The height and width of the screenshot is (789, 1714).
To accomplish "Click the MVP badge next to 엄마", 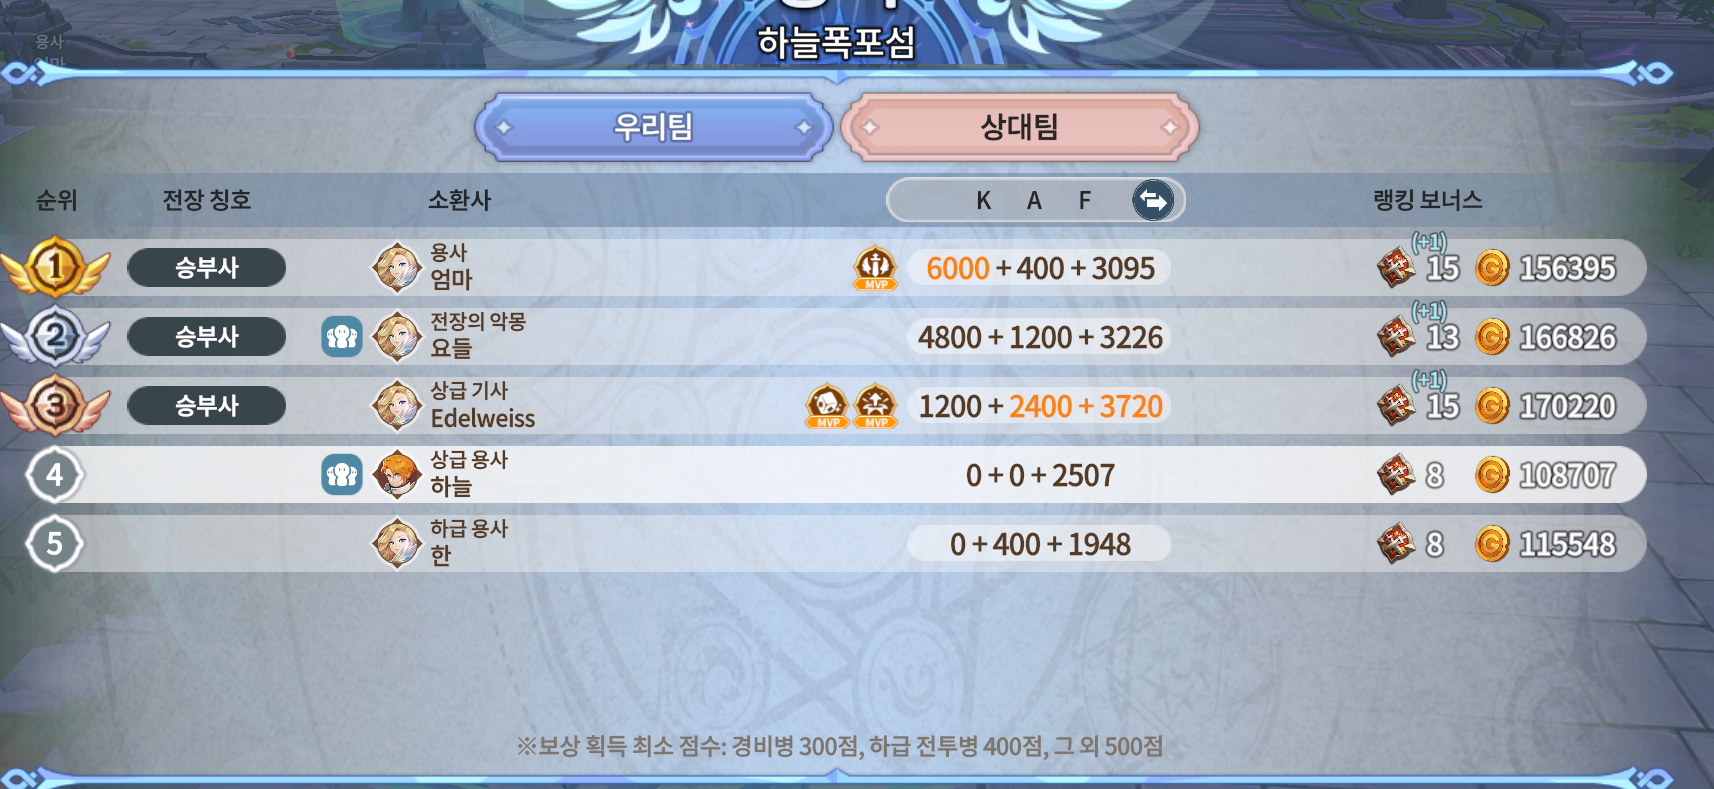I will (x=875, y=268).
